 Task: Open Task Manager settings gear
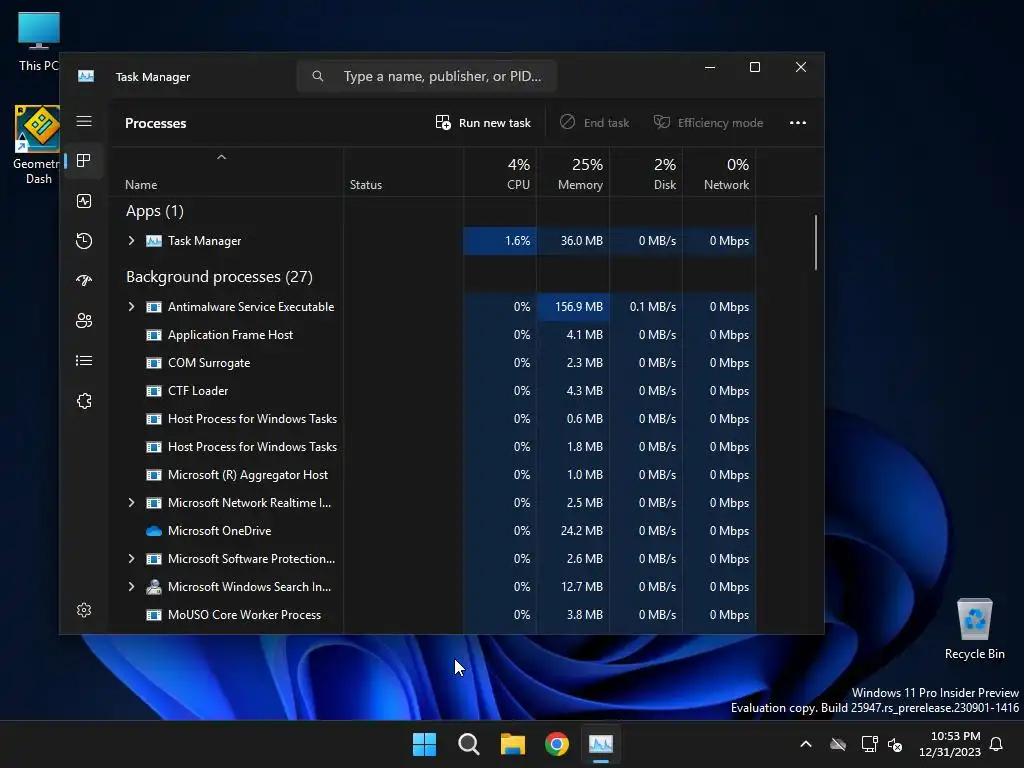pyautogui.click(x=84, y=610)
